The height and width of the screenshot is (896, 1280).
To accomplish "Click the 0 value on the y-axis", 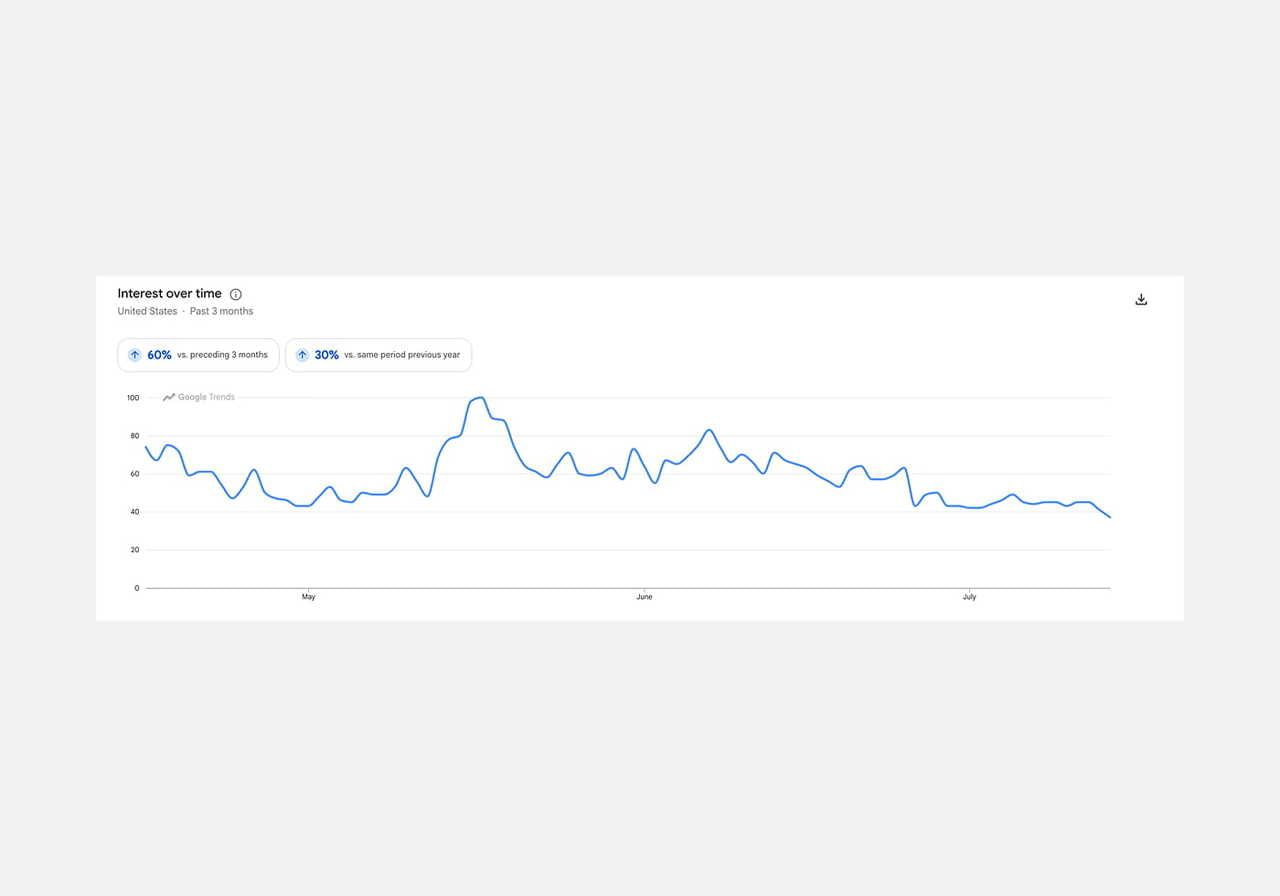I will 137,588.
